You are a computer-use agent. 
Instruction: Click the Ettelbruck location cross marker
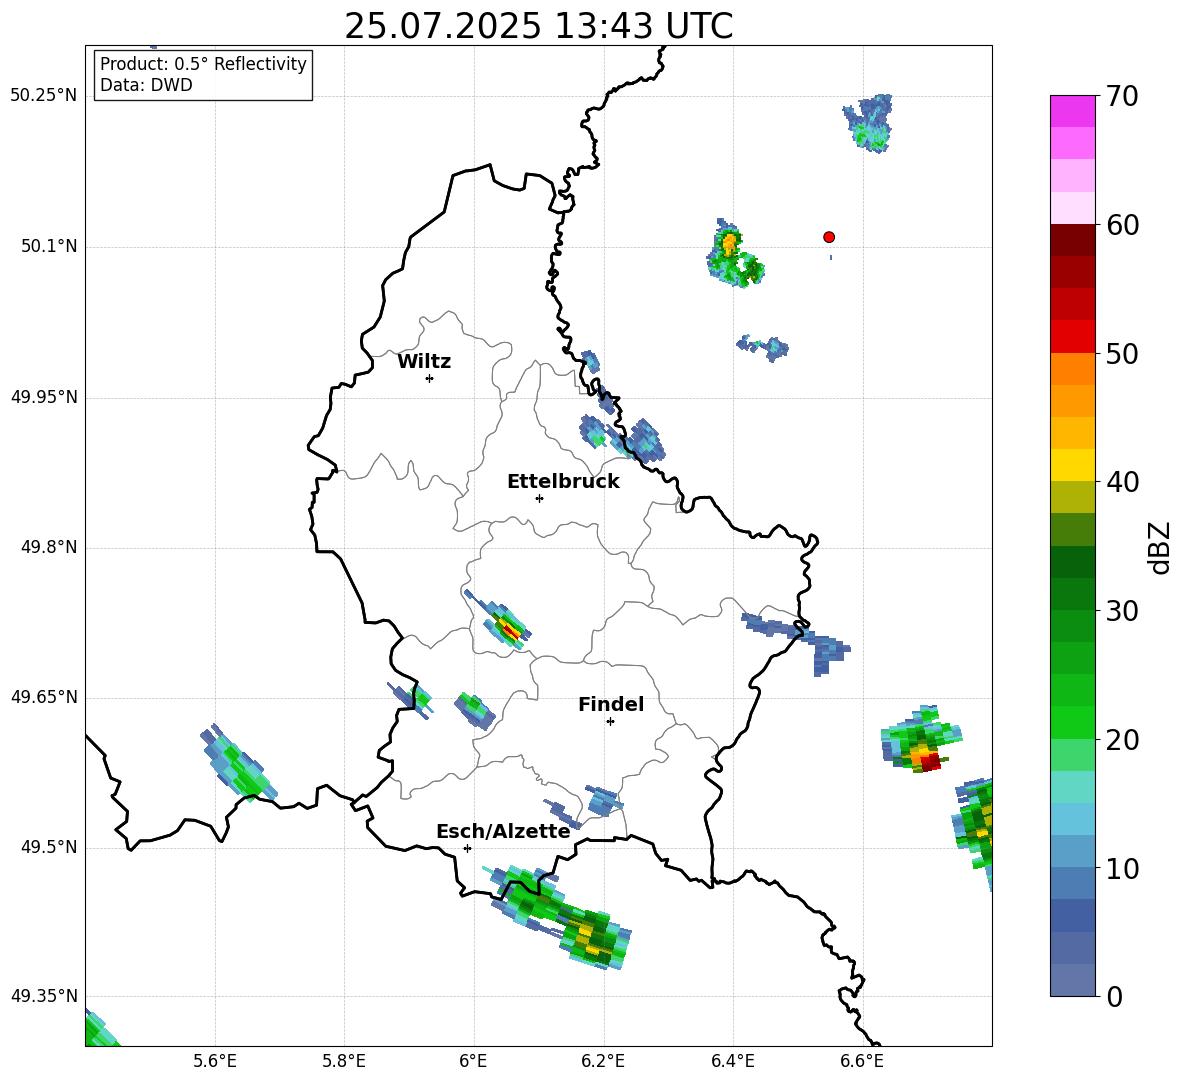539,498
